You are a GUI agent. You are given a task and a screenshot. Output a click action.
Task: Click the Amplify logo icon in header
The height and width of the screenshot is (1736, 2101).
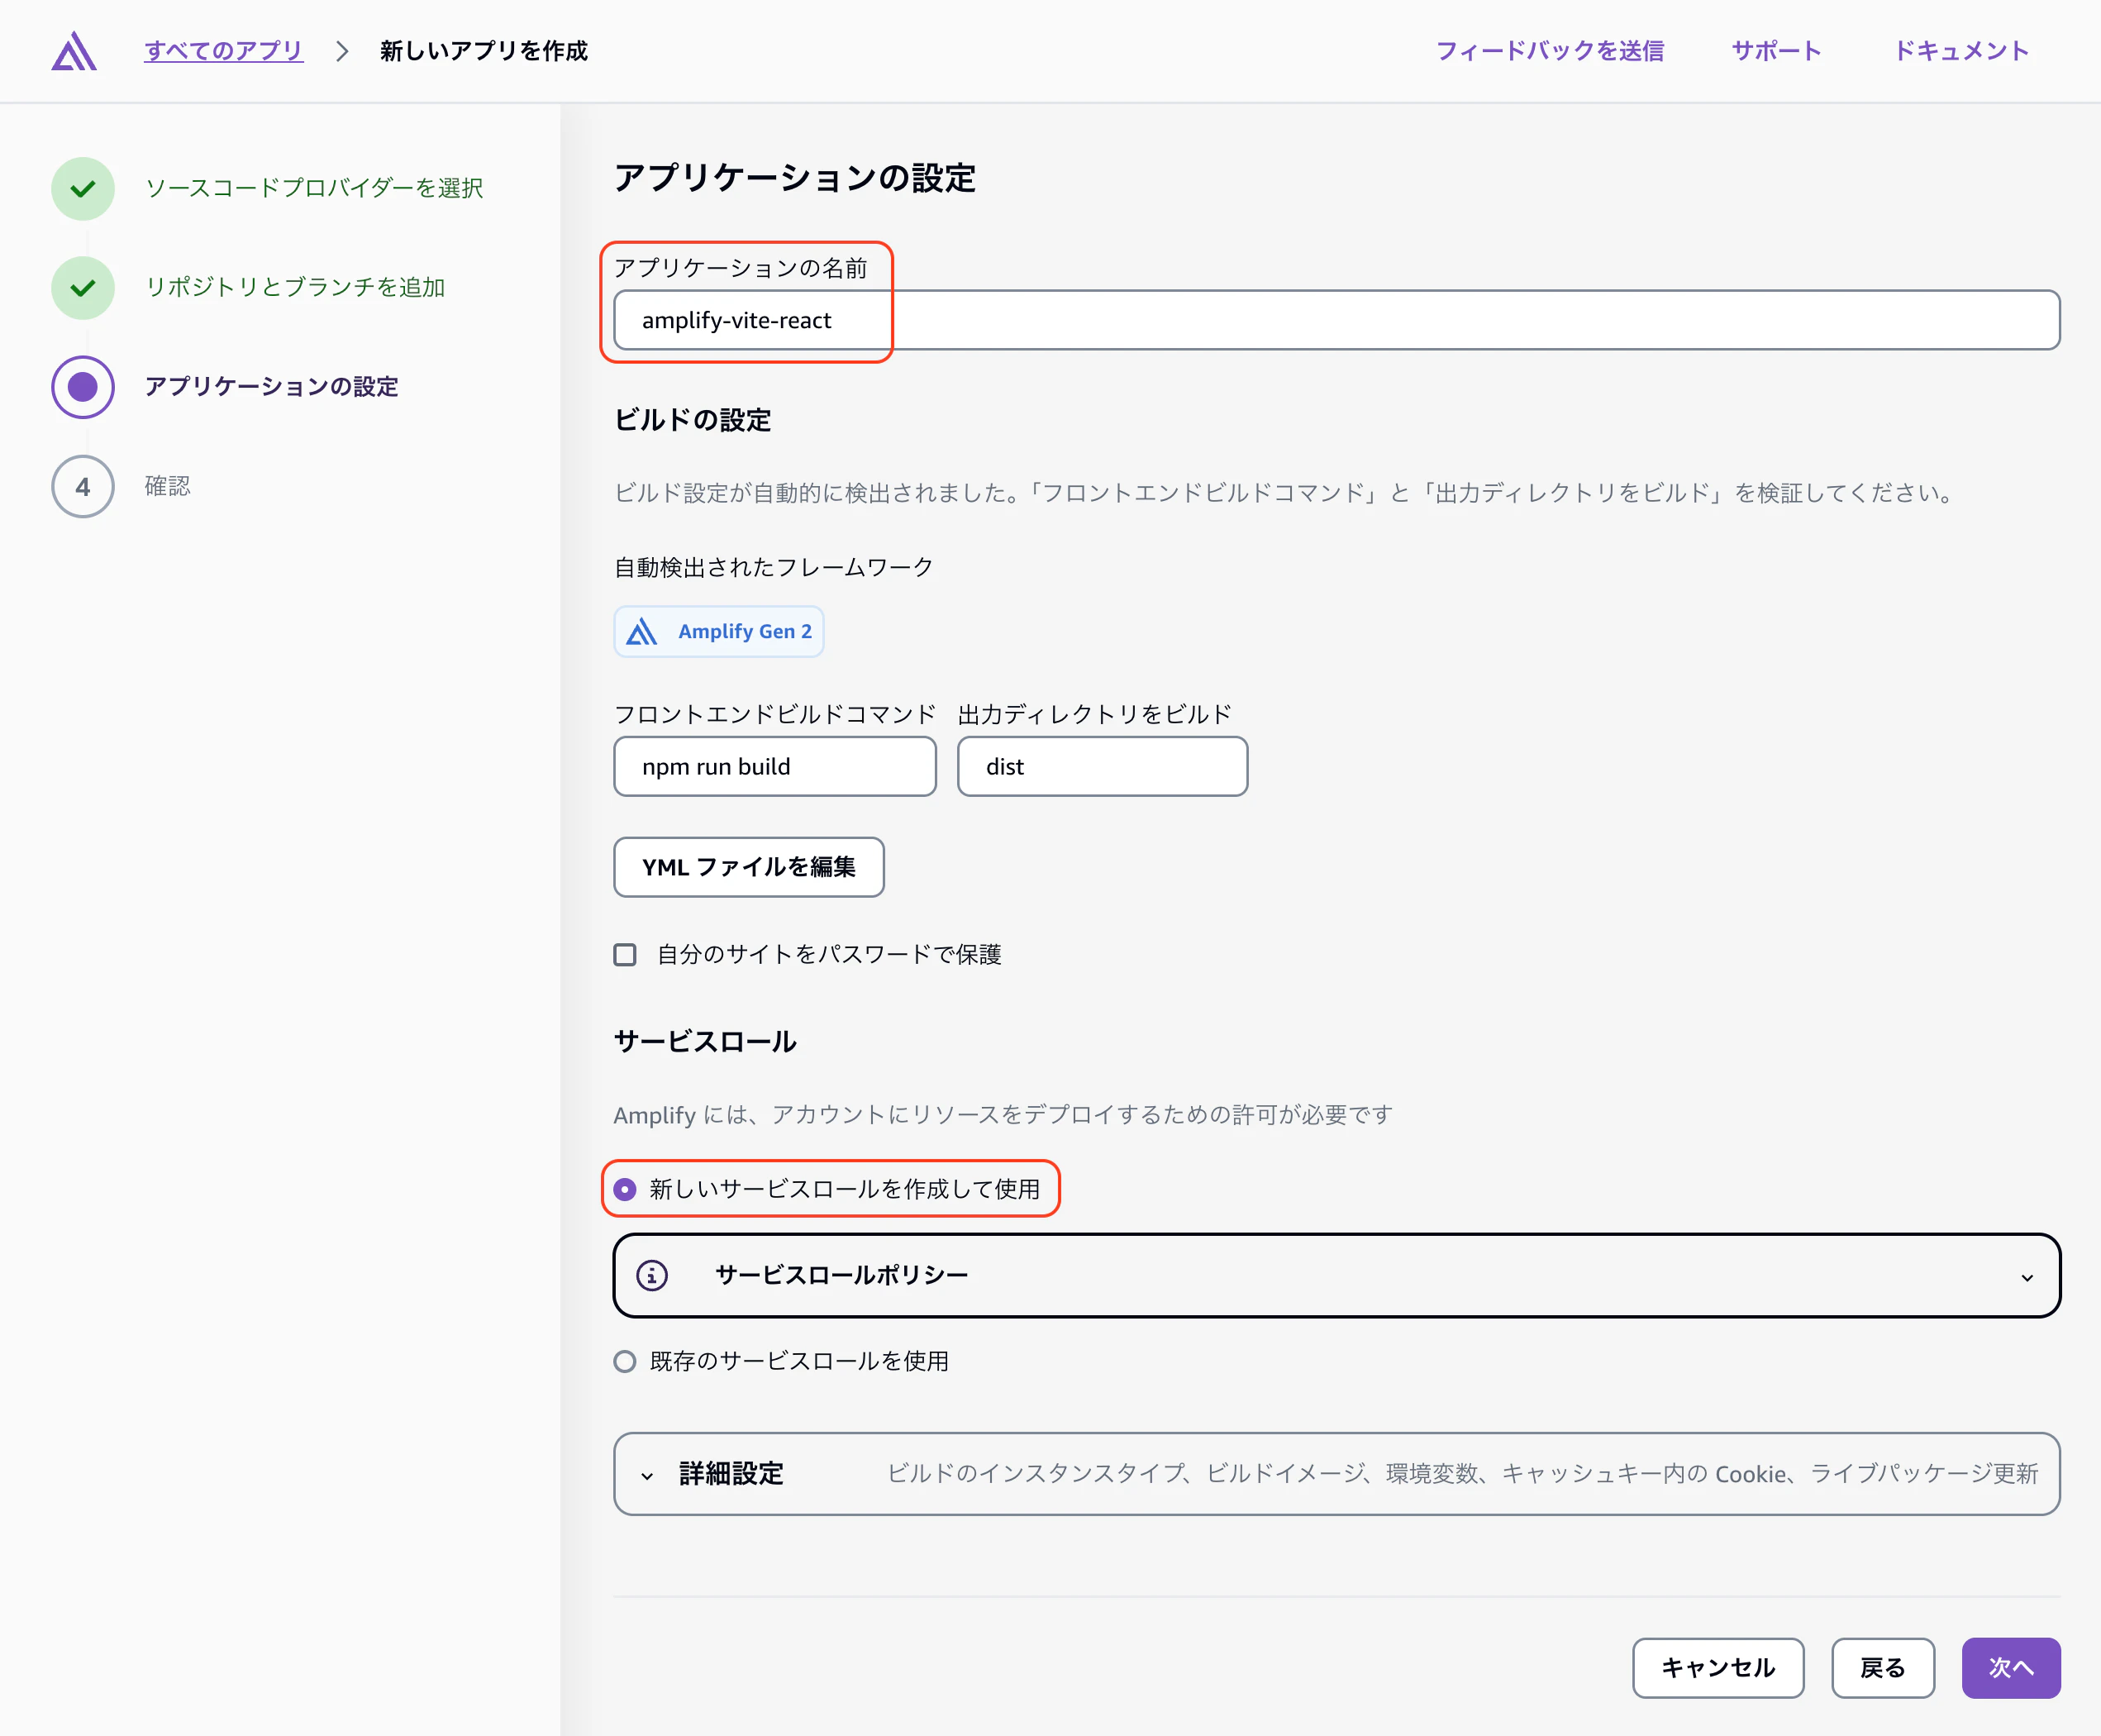pyautogui.click(x=74, y=51)
